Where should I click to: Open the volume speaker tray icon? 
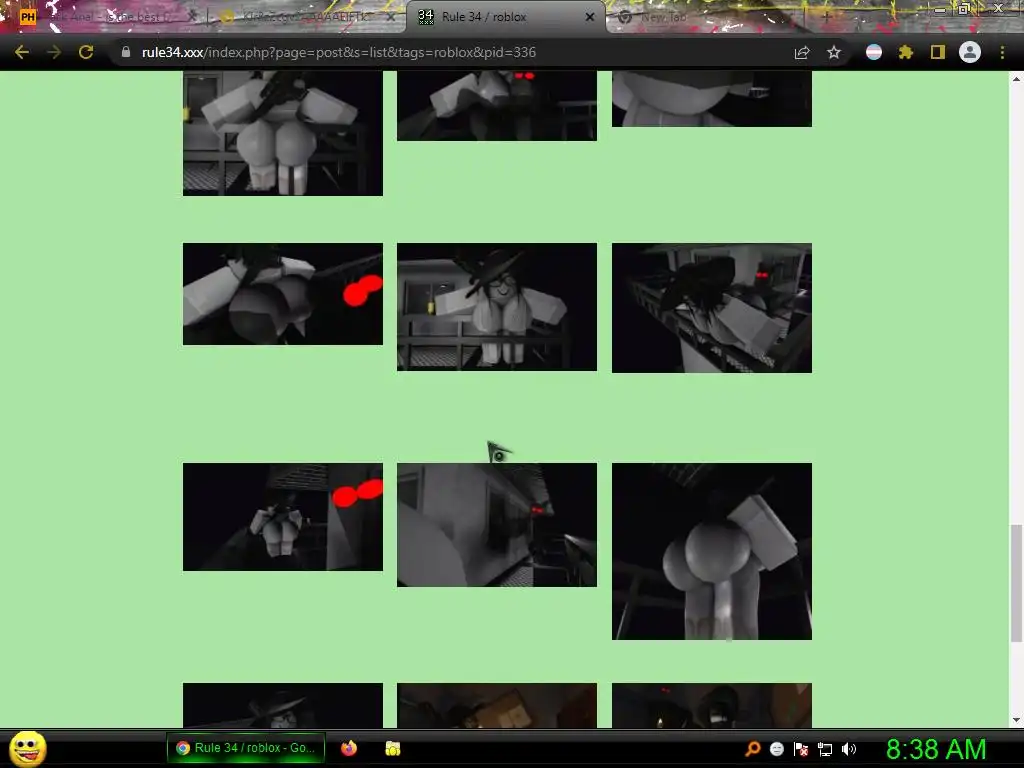849,749
